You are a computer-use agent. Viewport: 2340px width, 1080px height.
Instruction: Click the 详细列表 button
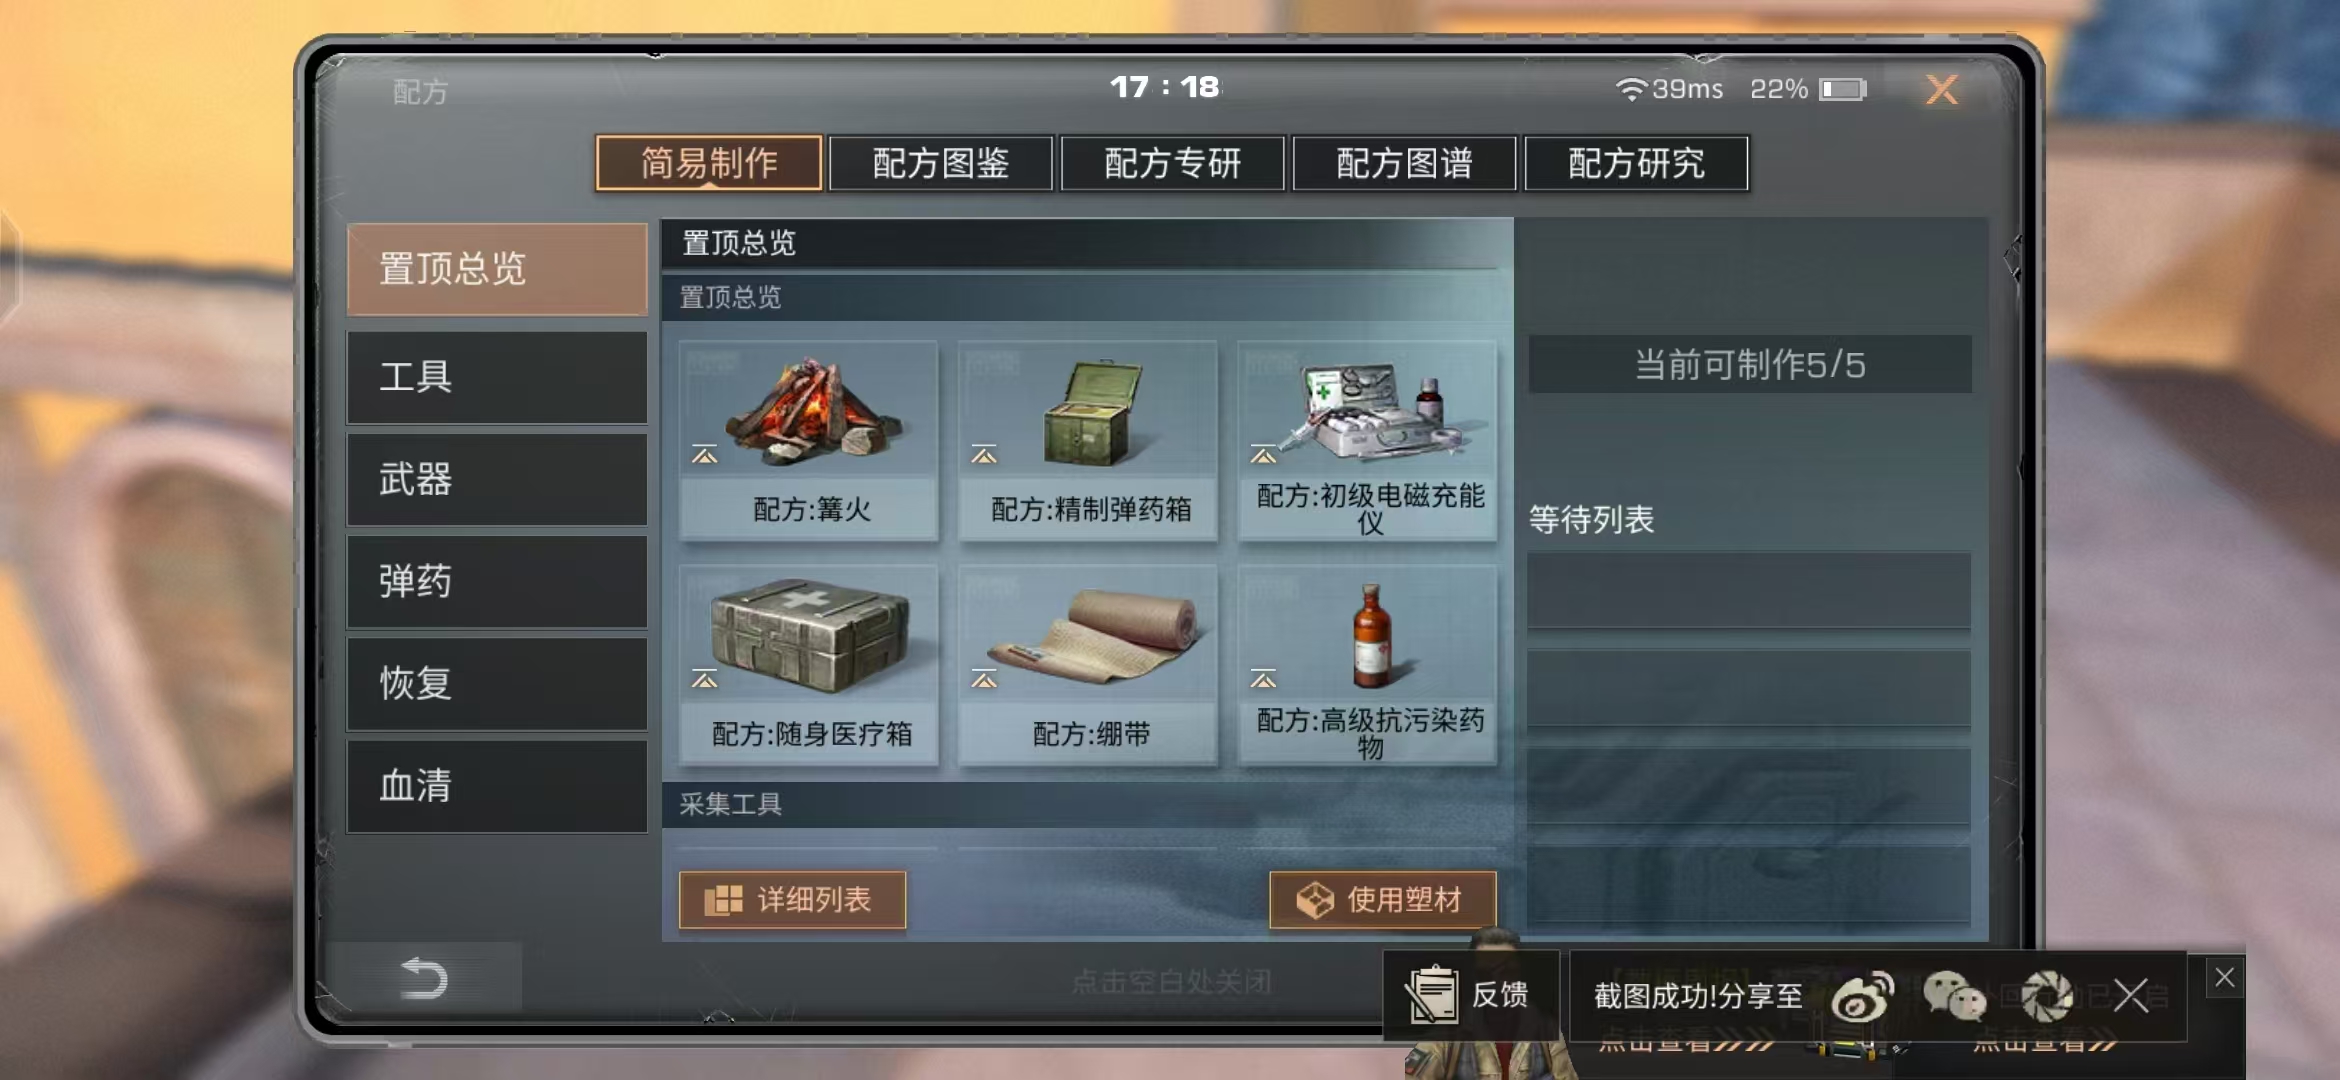point(792,899)
